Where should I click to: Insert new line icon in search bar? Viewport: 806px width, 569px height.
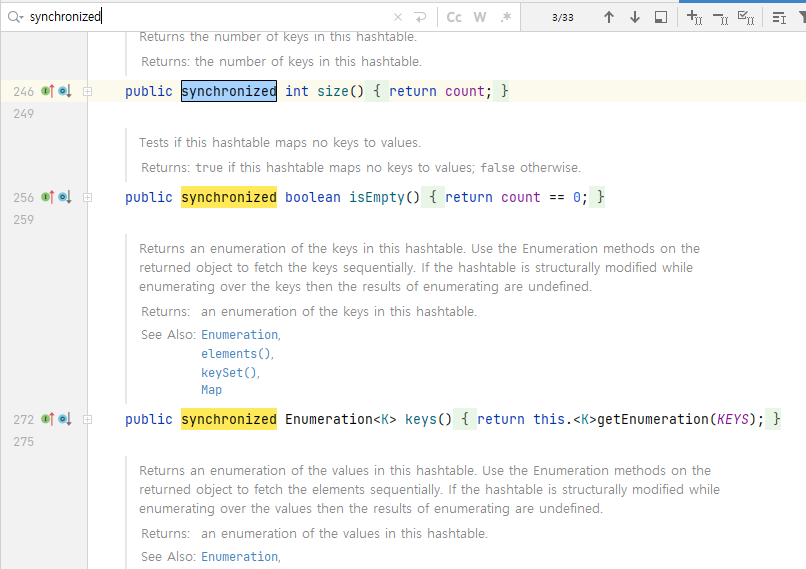(420, 17)
